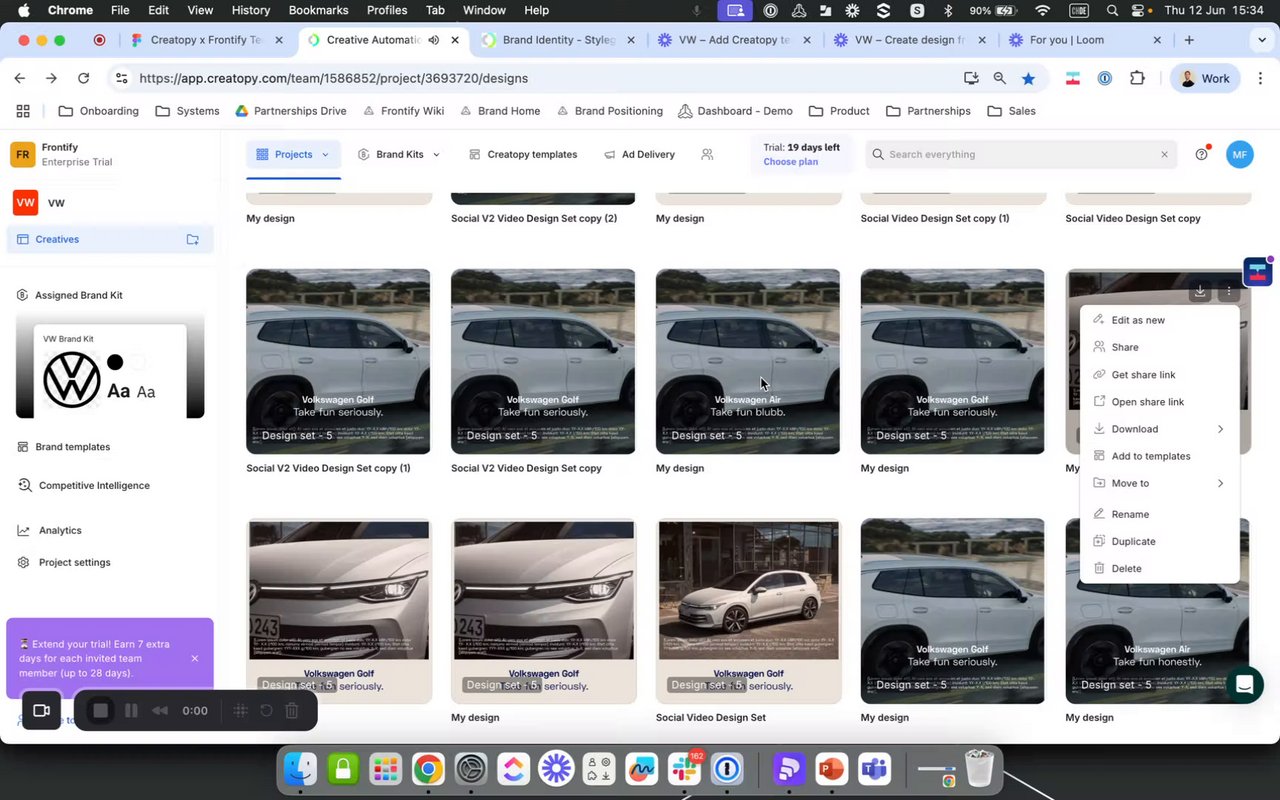1280x800 pixels.
Task: Open the help question mark icon
Action: pyautogui.click(x=1202, y=154)
